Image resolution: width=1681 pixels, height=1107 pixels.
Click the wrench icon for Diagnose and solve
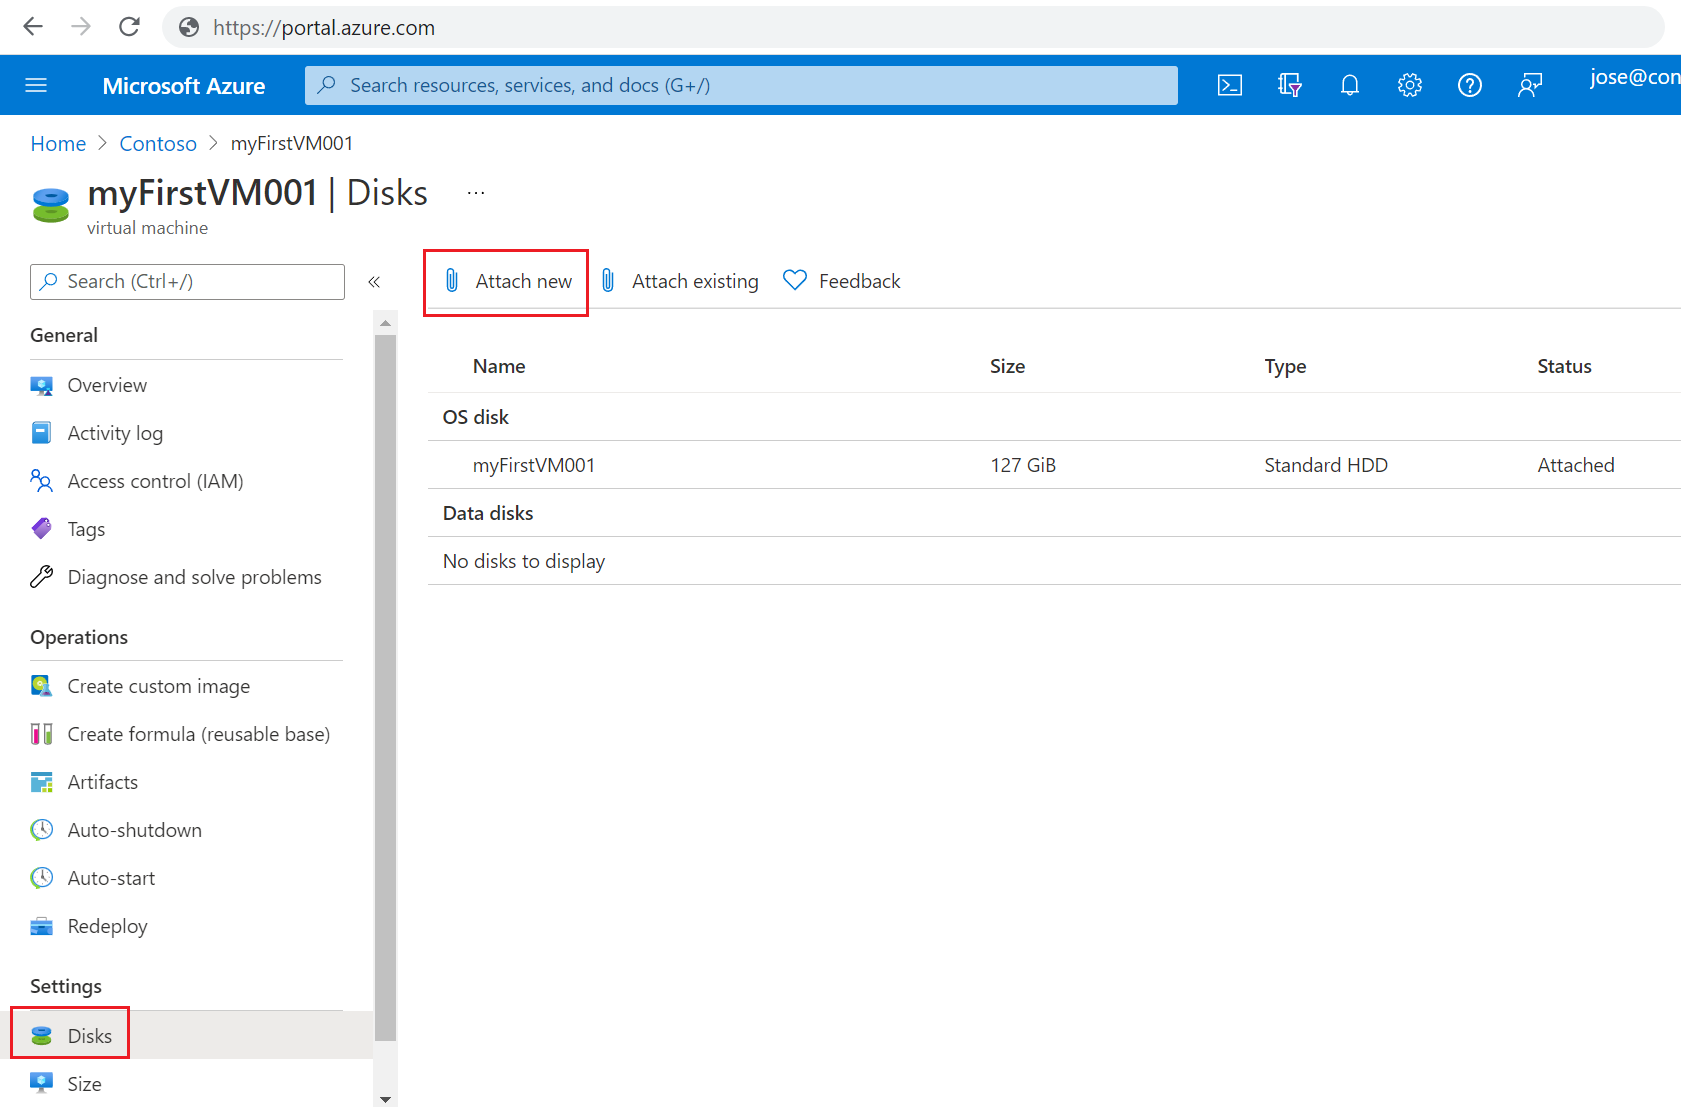41,576
